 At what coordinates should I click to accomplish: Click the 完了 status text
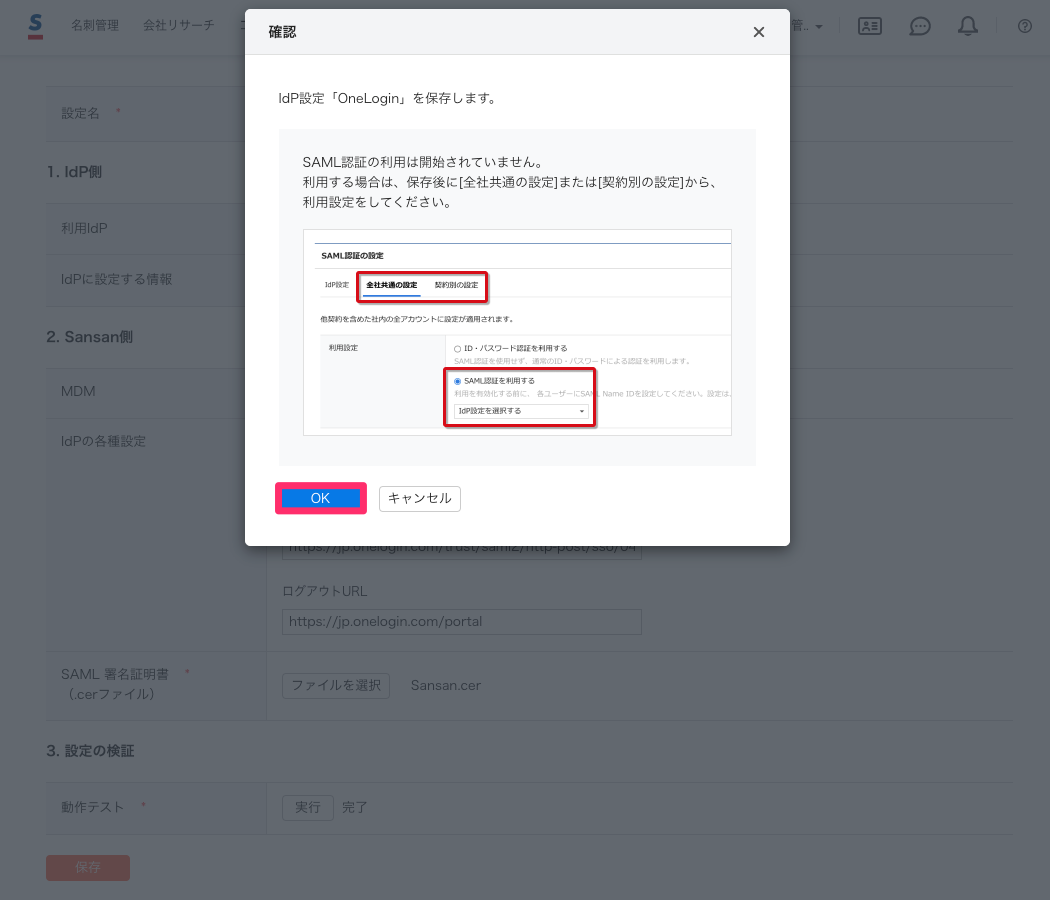[x=355, y=808]
